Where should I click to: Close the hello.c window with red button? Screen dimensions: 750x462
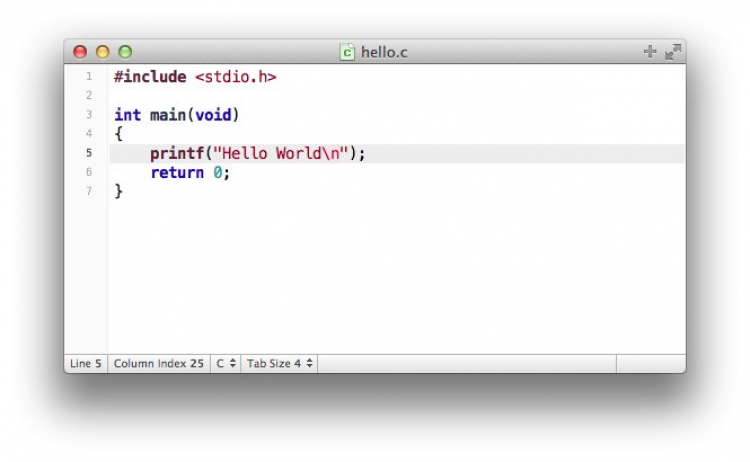tap(80, 52)
